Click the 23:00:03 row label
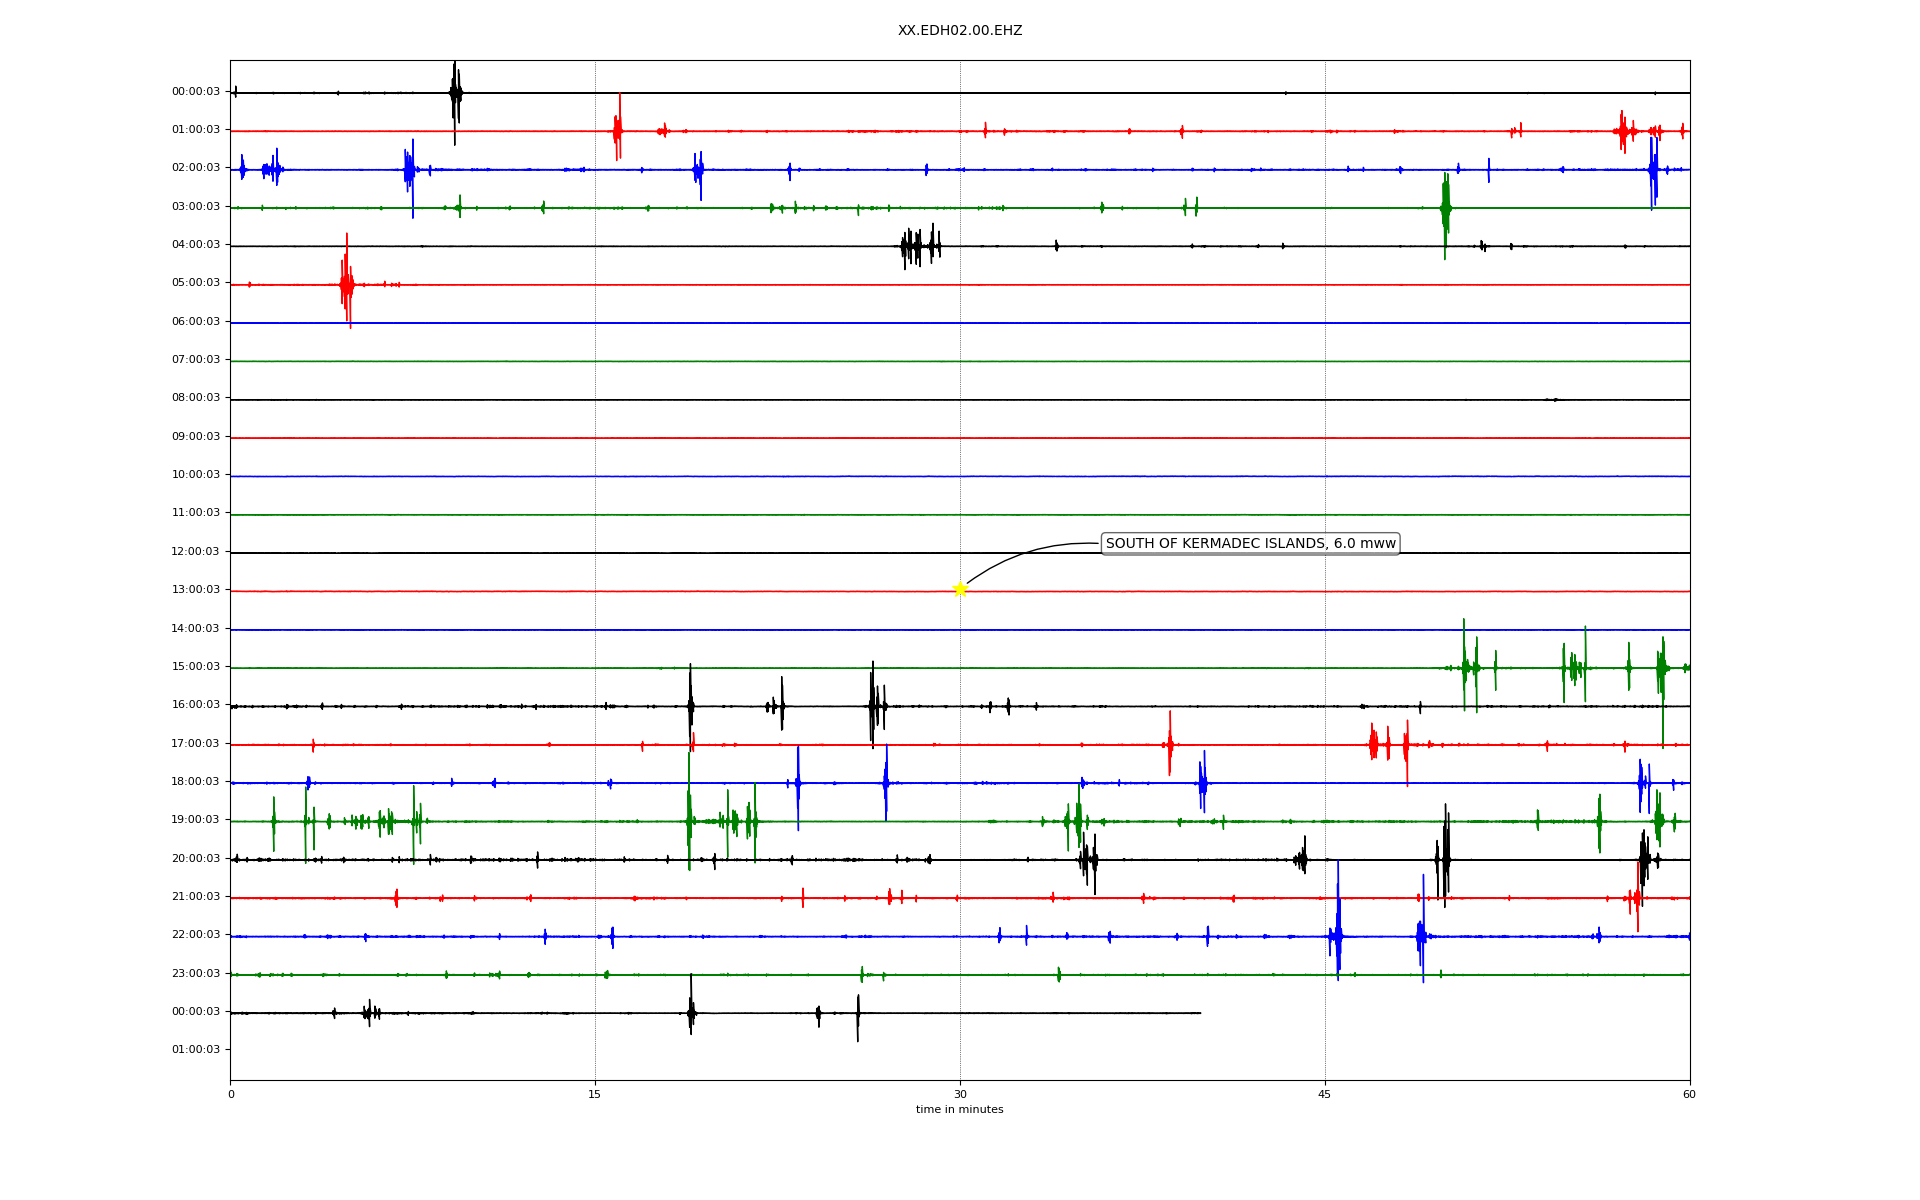 pos(196,974)
